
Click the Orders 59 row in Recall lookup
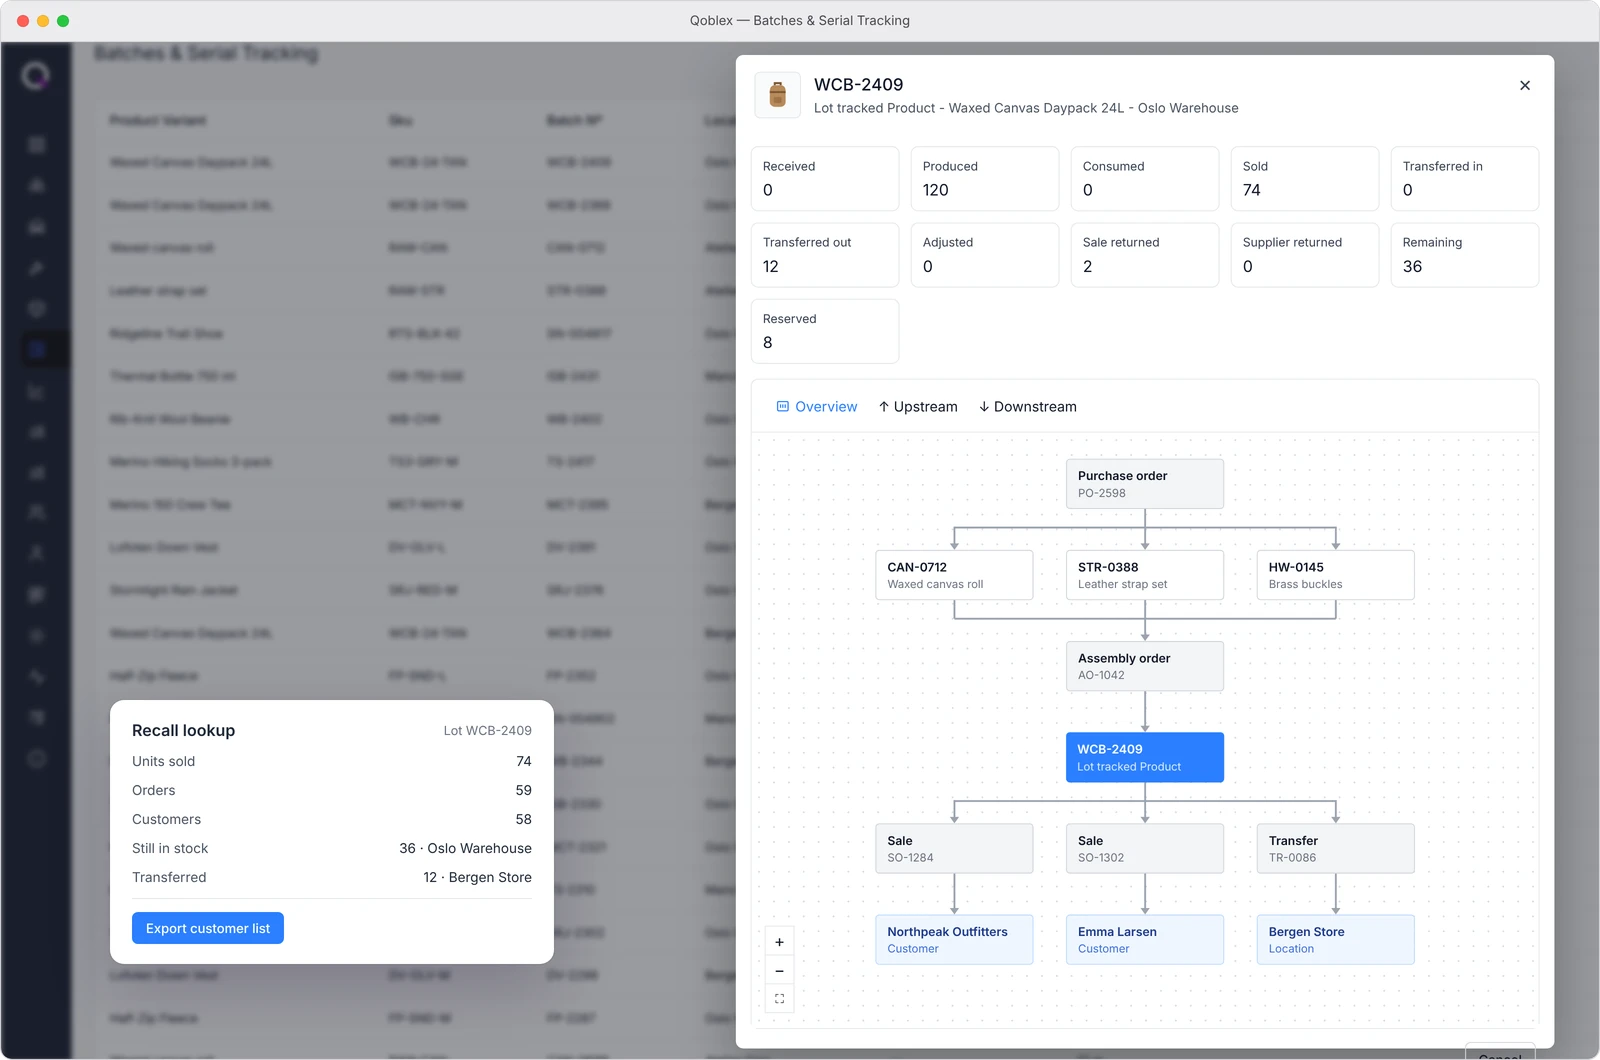click(x=332, y=790)
